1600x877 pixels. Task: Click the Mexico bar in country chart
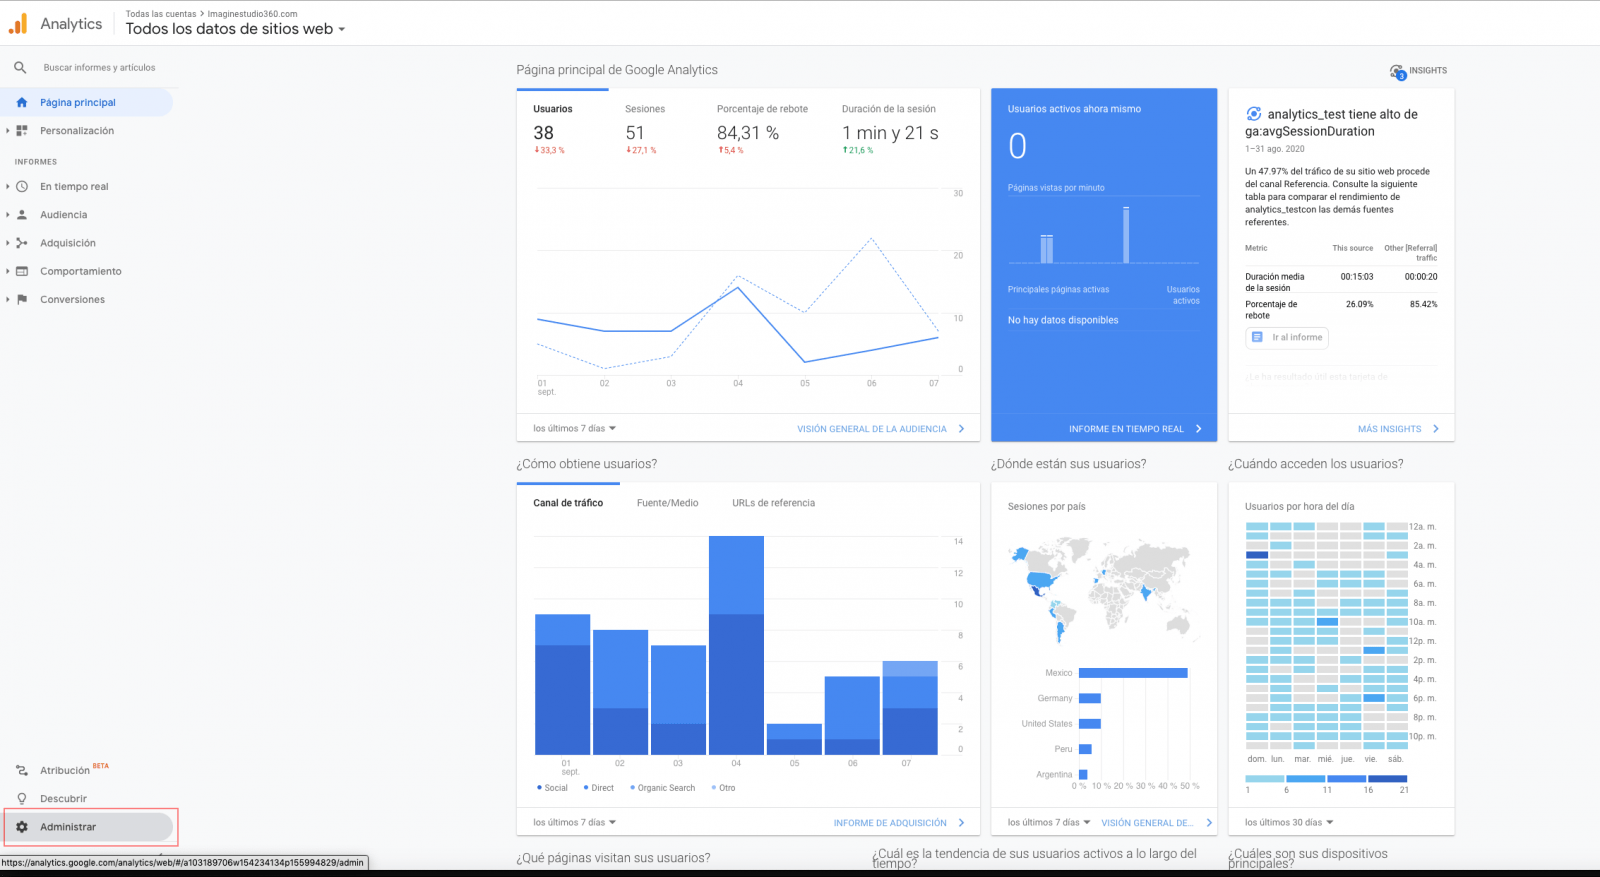click(x=1133, y=673)
